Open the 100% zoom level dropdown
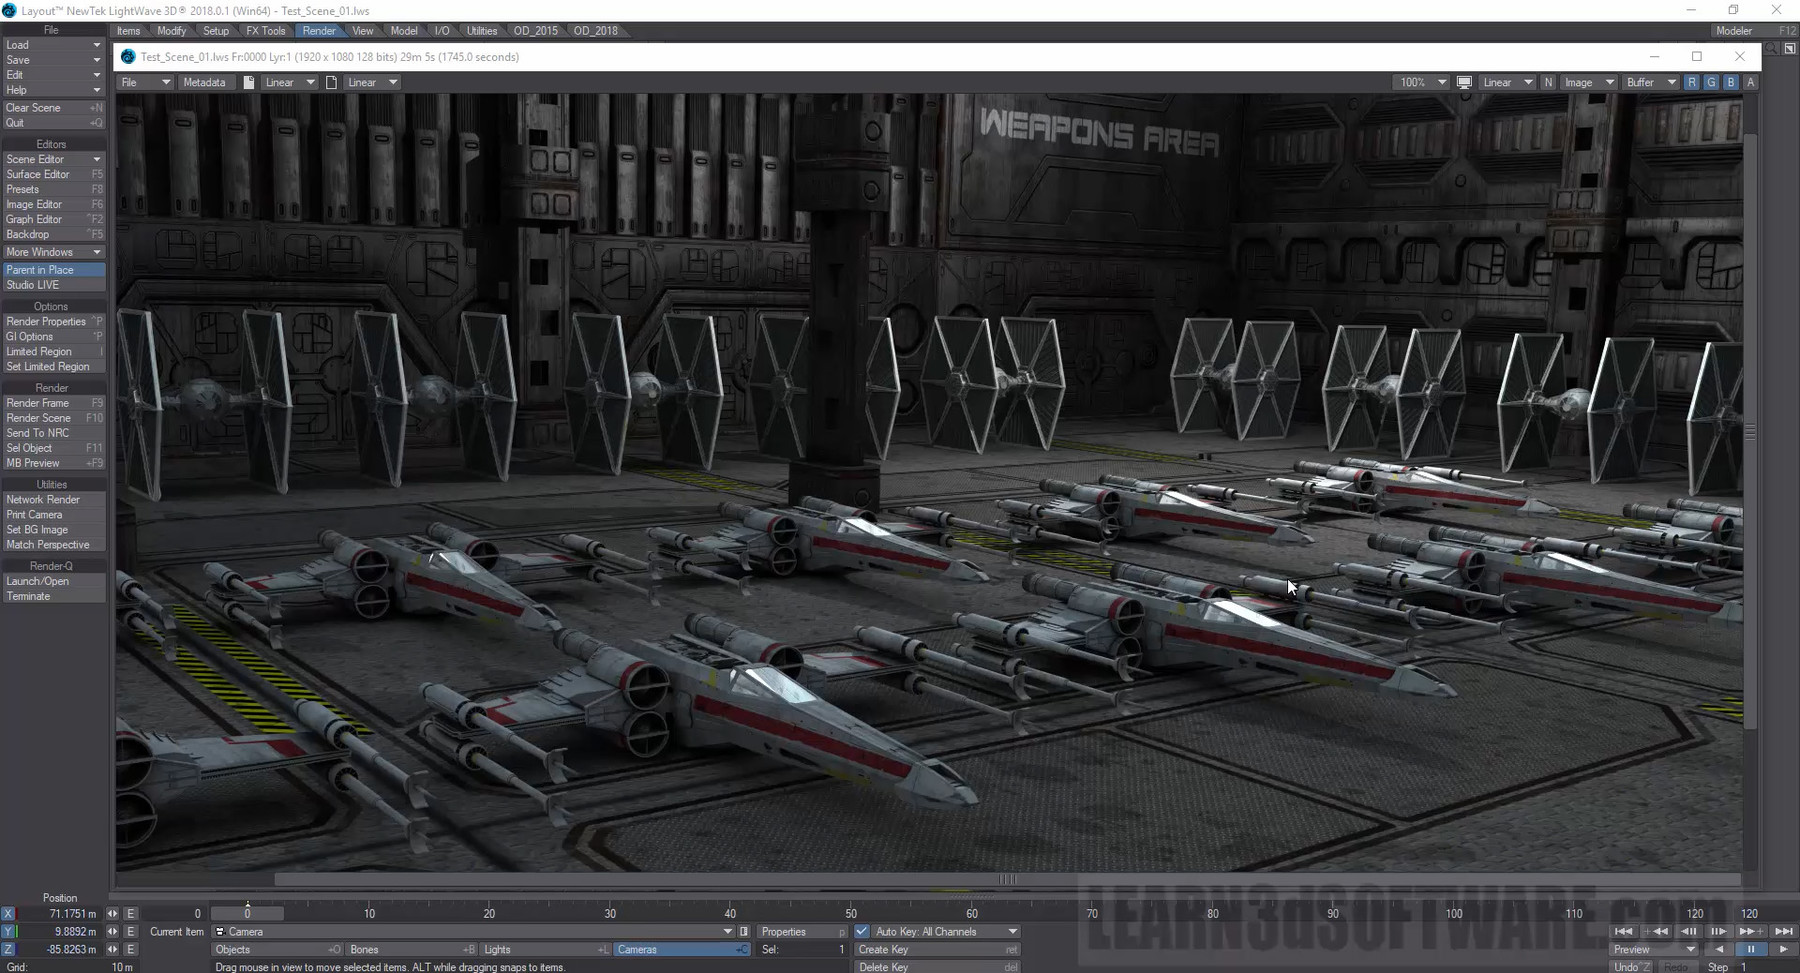 pyautogui.click(x=1422, y=82)
